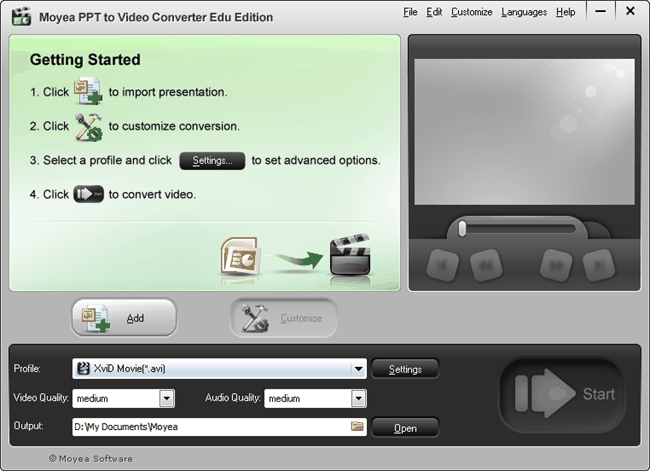Click the rewind control in preview
The image size is (650, 471).
pos(484,265)
